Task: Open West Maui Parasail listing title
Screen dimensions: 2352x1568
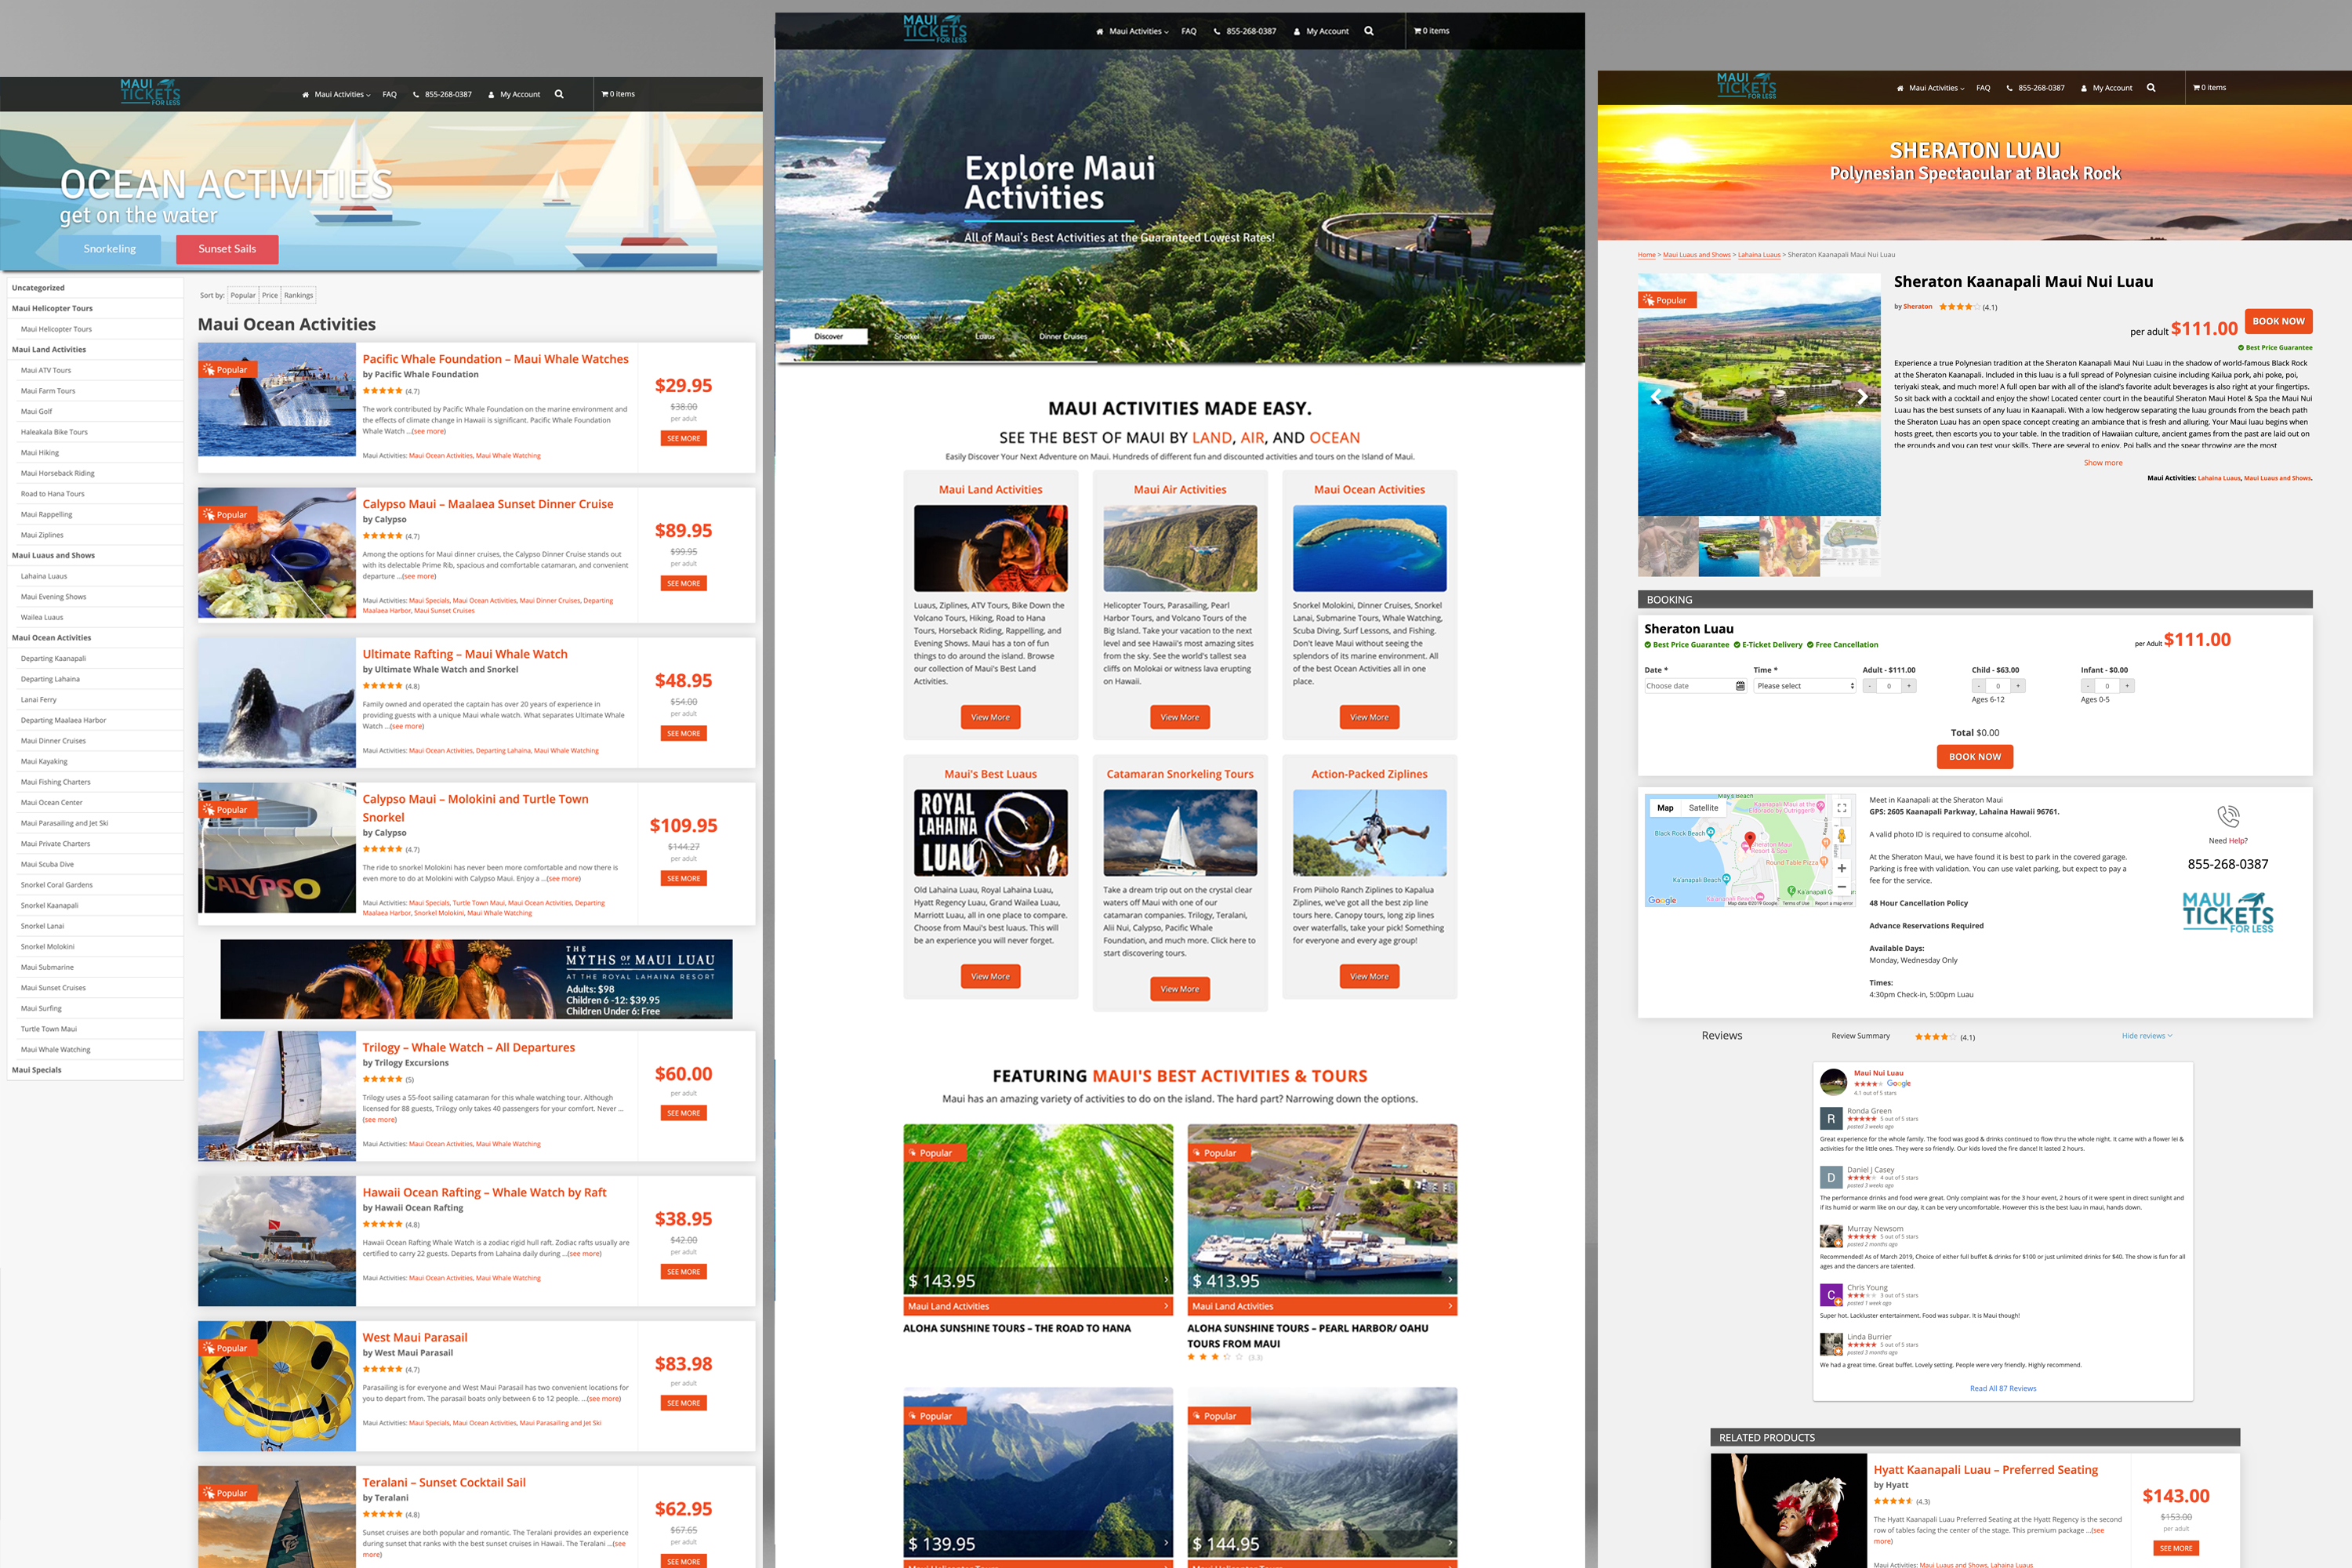Action: click(x=415, y=1337)
